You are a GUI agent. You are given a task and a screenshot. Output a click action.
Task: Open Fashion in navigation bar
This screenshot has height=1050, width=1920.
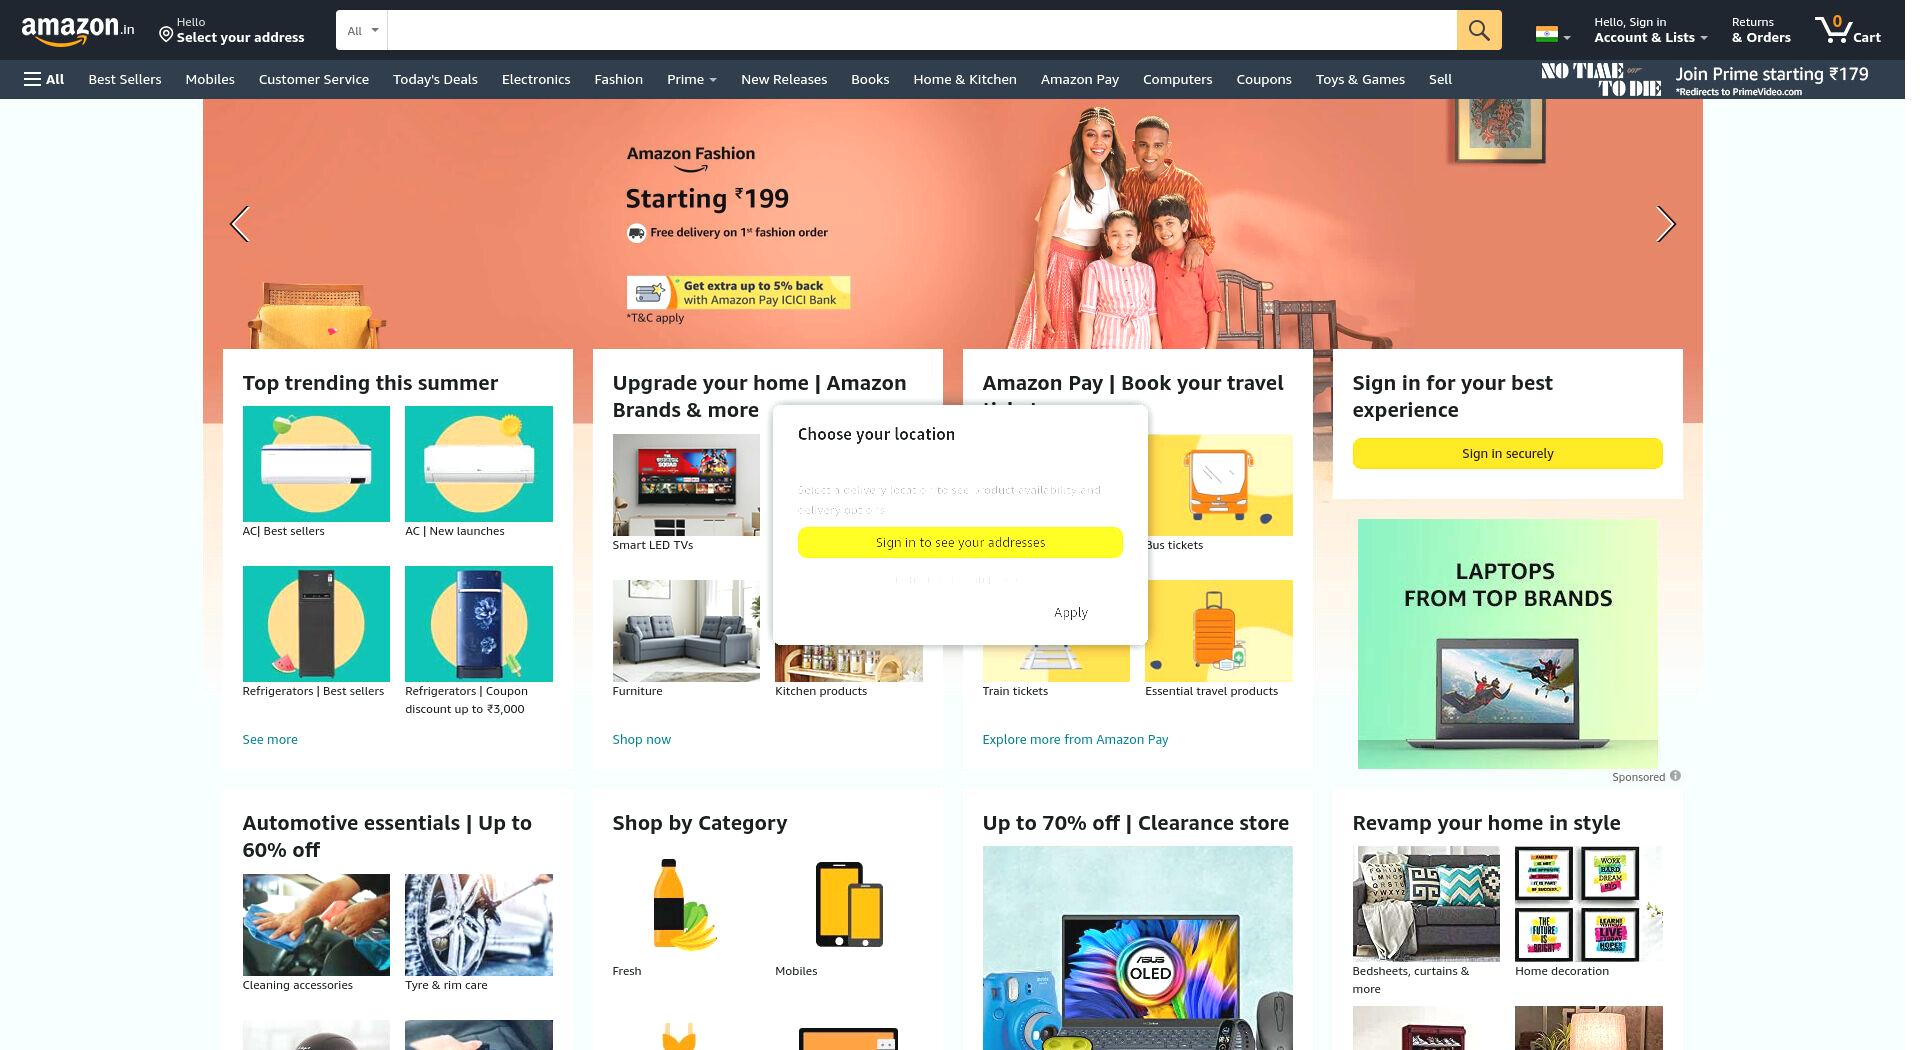click(x=618, y=79)
